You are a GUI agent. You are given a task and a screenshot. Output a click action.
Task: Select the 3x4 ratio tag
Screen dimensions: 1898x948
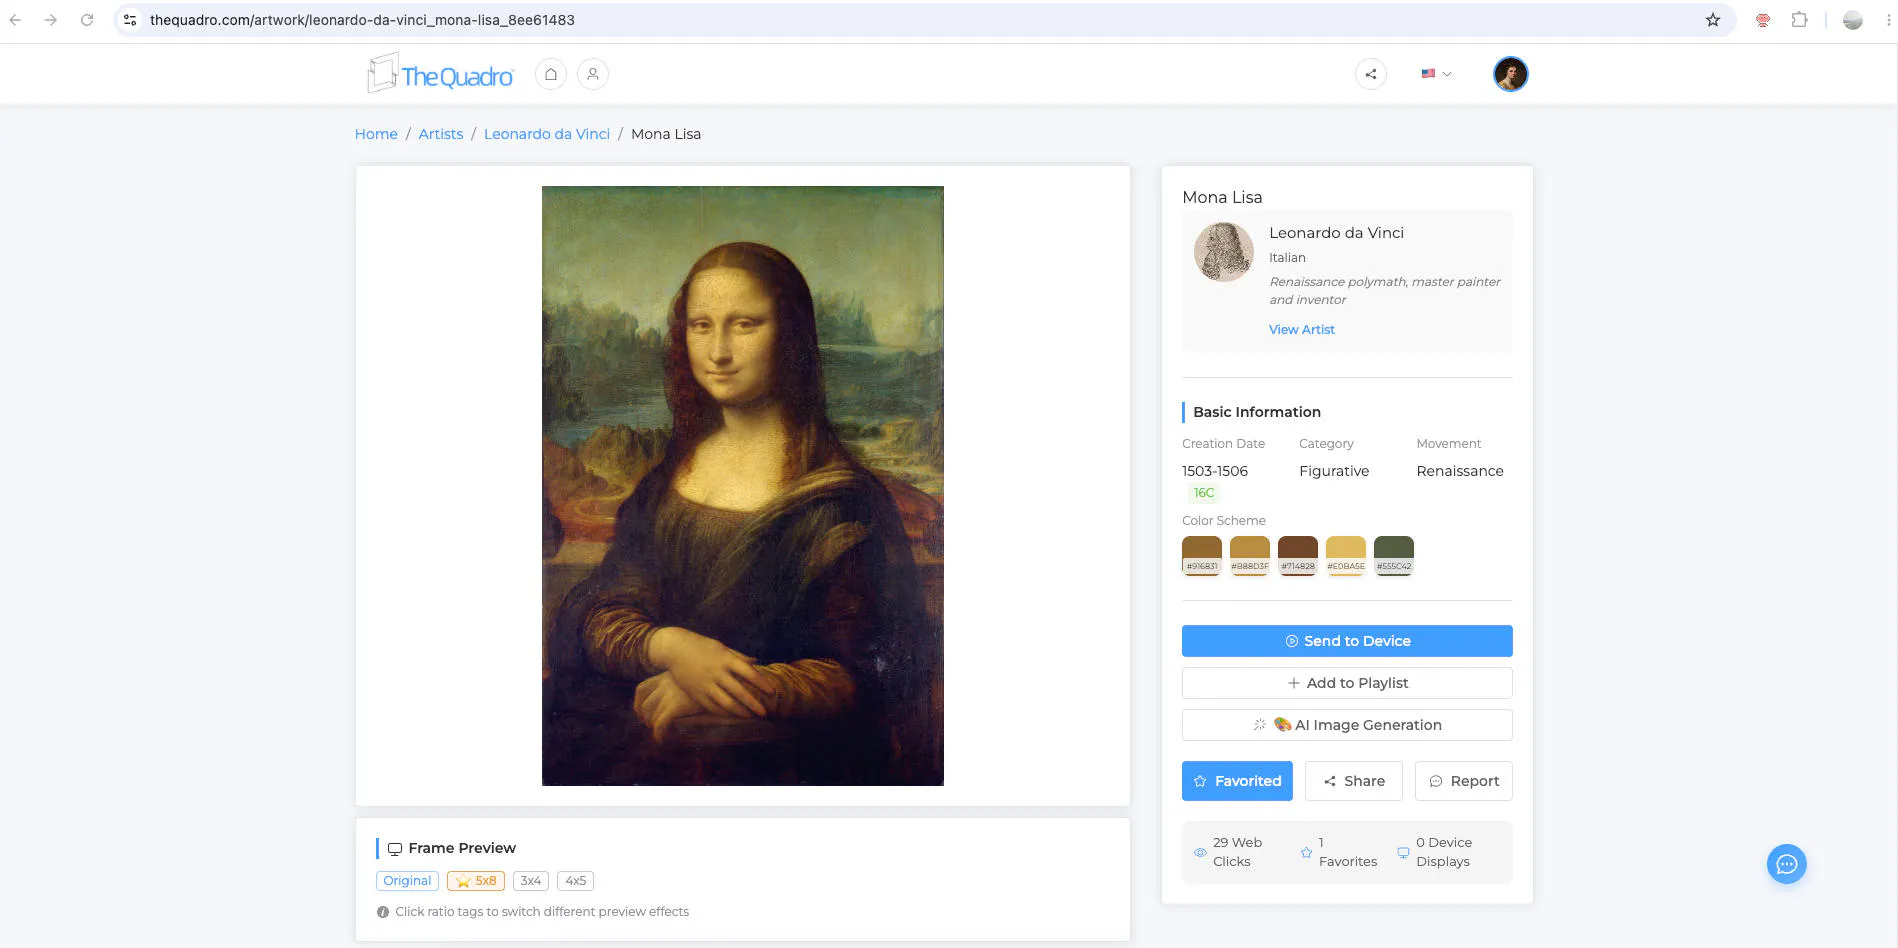pyautogui.click(x=531, y=881)
